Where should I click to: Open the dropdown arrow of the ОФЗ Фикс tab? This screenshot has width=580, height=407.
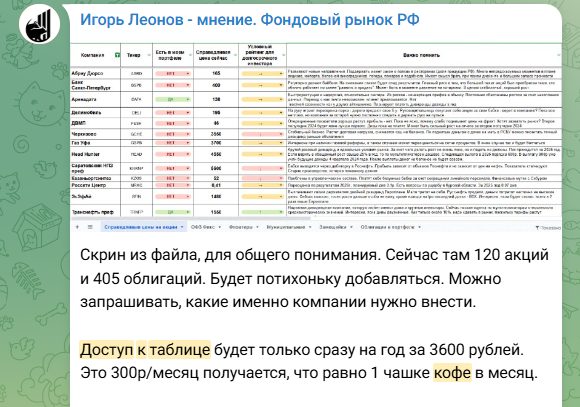coord(220,227)
